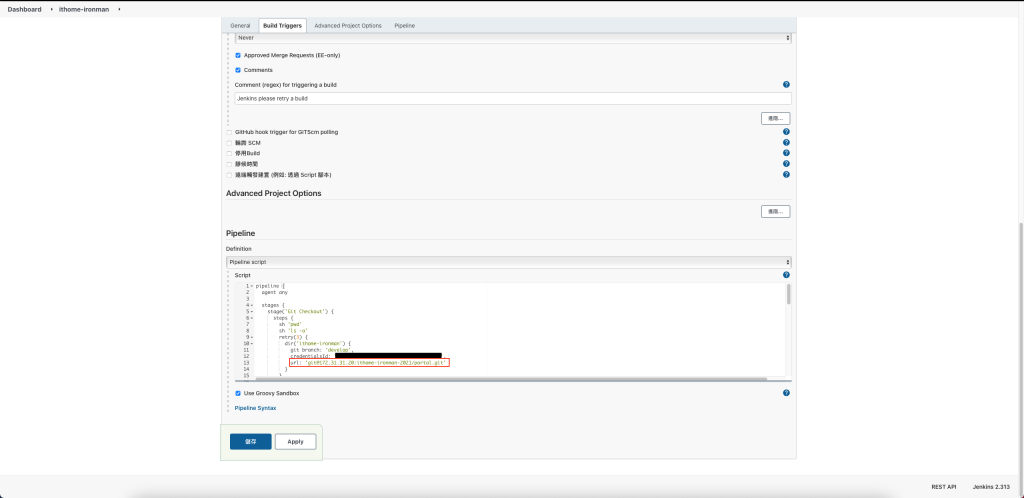Open ithome-ironman breadcrumb link
The image size is (1024, 498).
[86, 10]
